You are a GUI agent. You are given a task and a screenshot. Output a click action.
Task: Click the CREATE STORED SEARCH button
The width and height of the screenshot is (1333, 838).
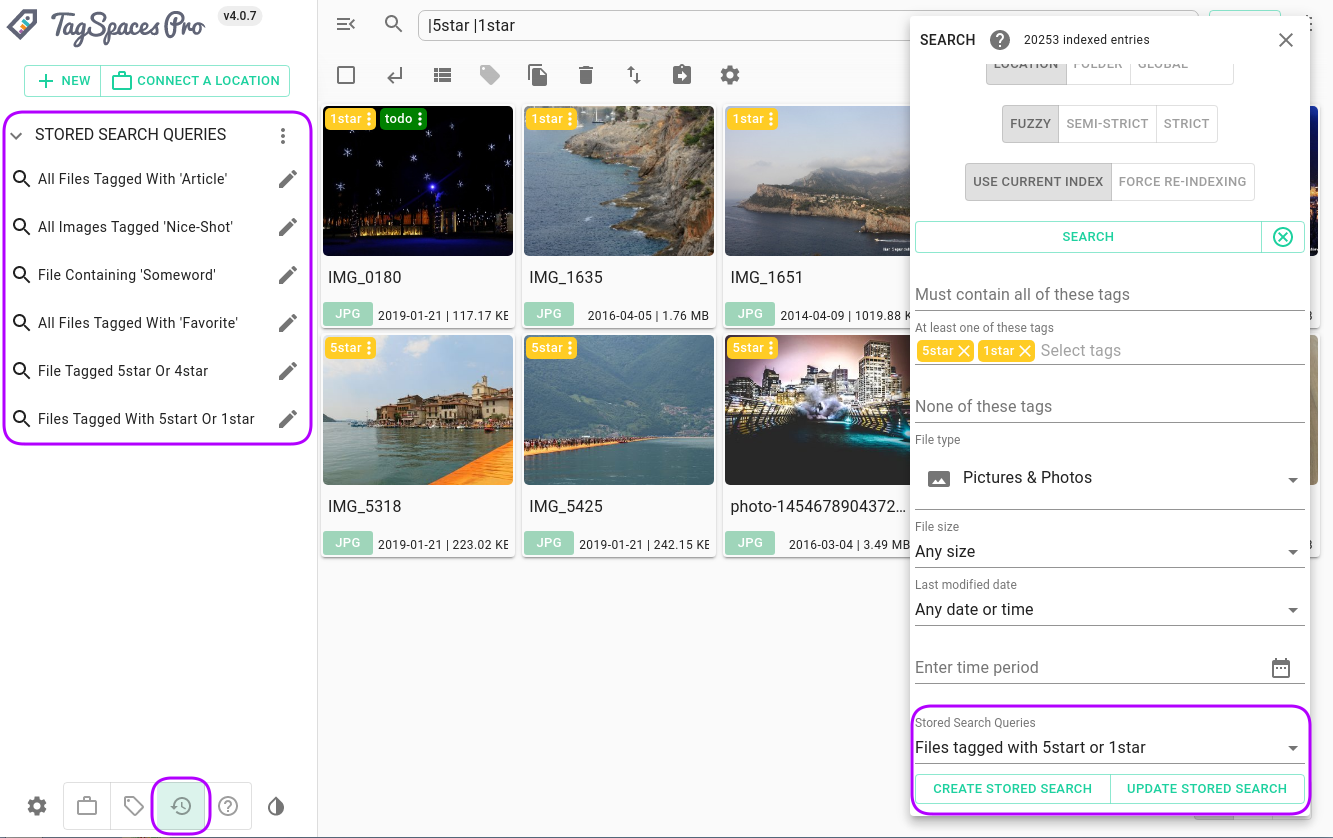pyautogui.click(x=1011, y=788)
